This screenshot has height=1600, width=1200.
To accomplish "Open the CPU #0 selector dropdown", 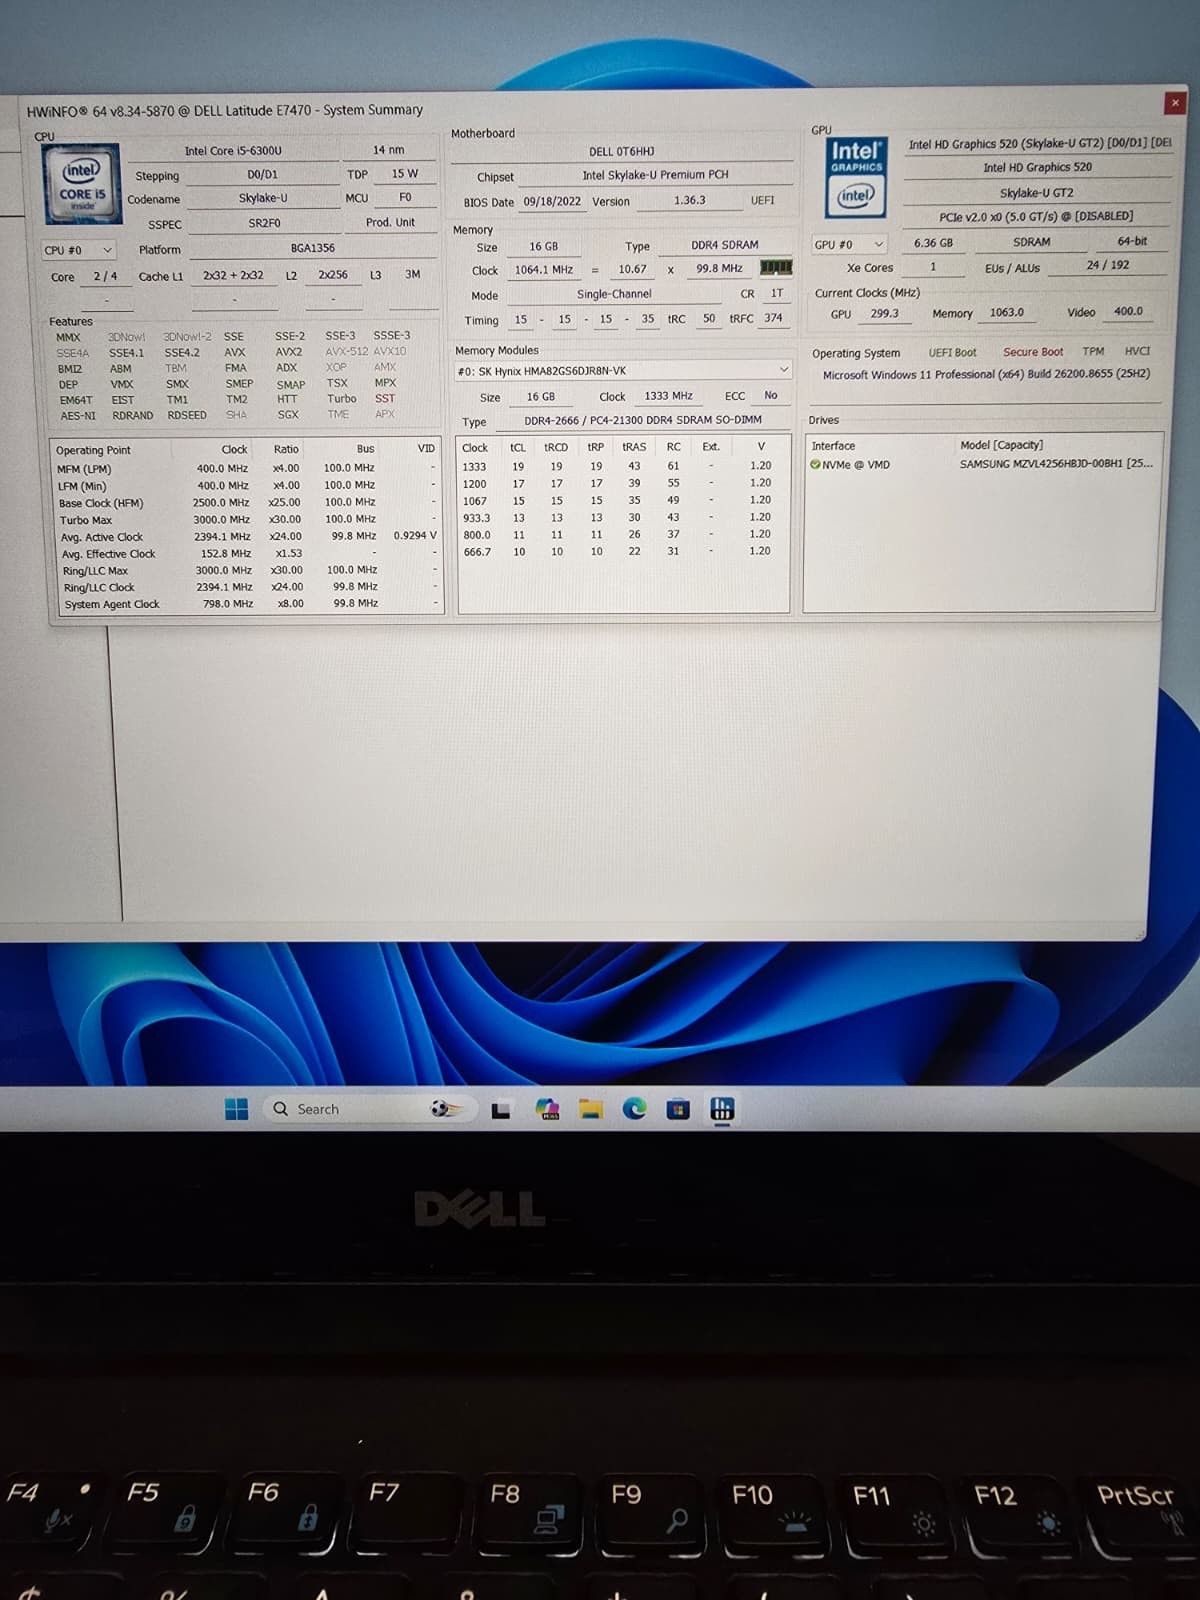I will pyautogui.click(x=79, y=250).
